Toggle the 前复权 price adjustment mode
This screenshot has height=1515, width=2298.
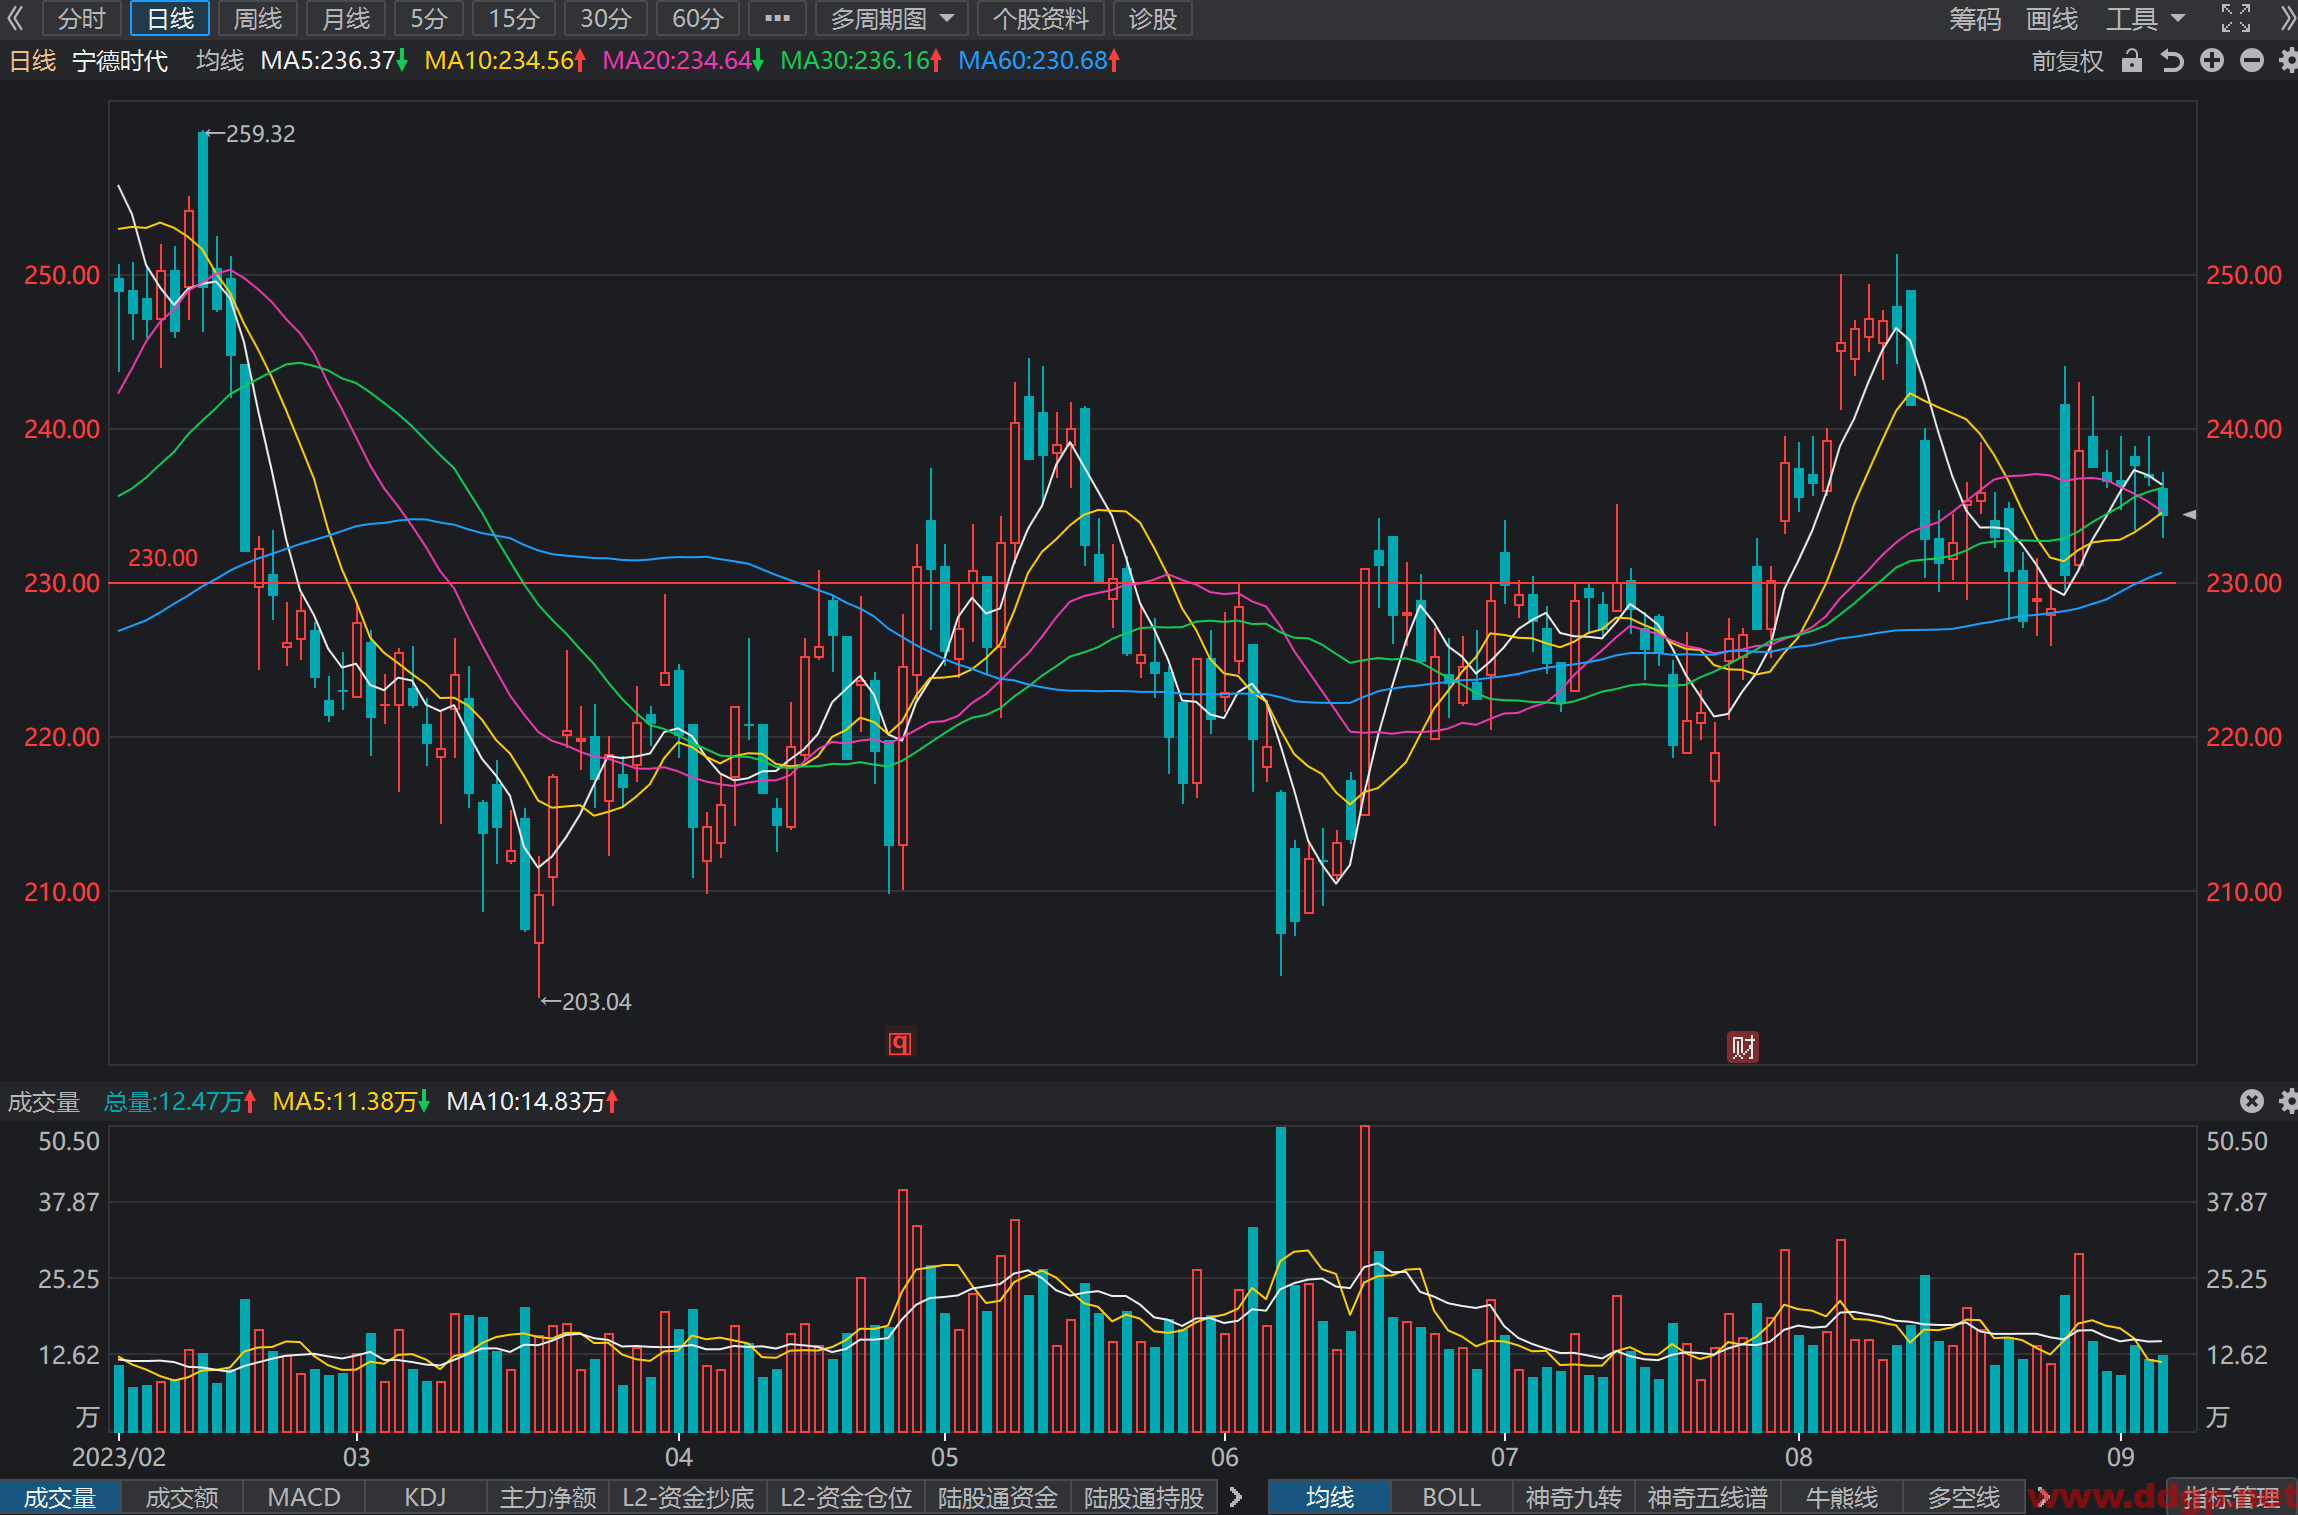point(2067,61)
